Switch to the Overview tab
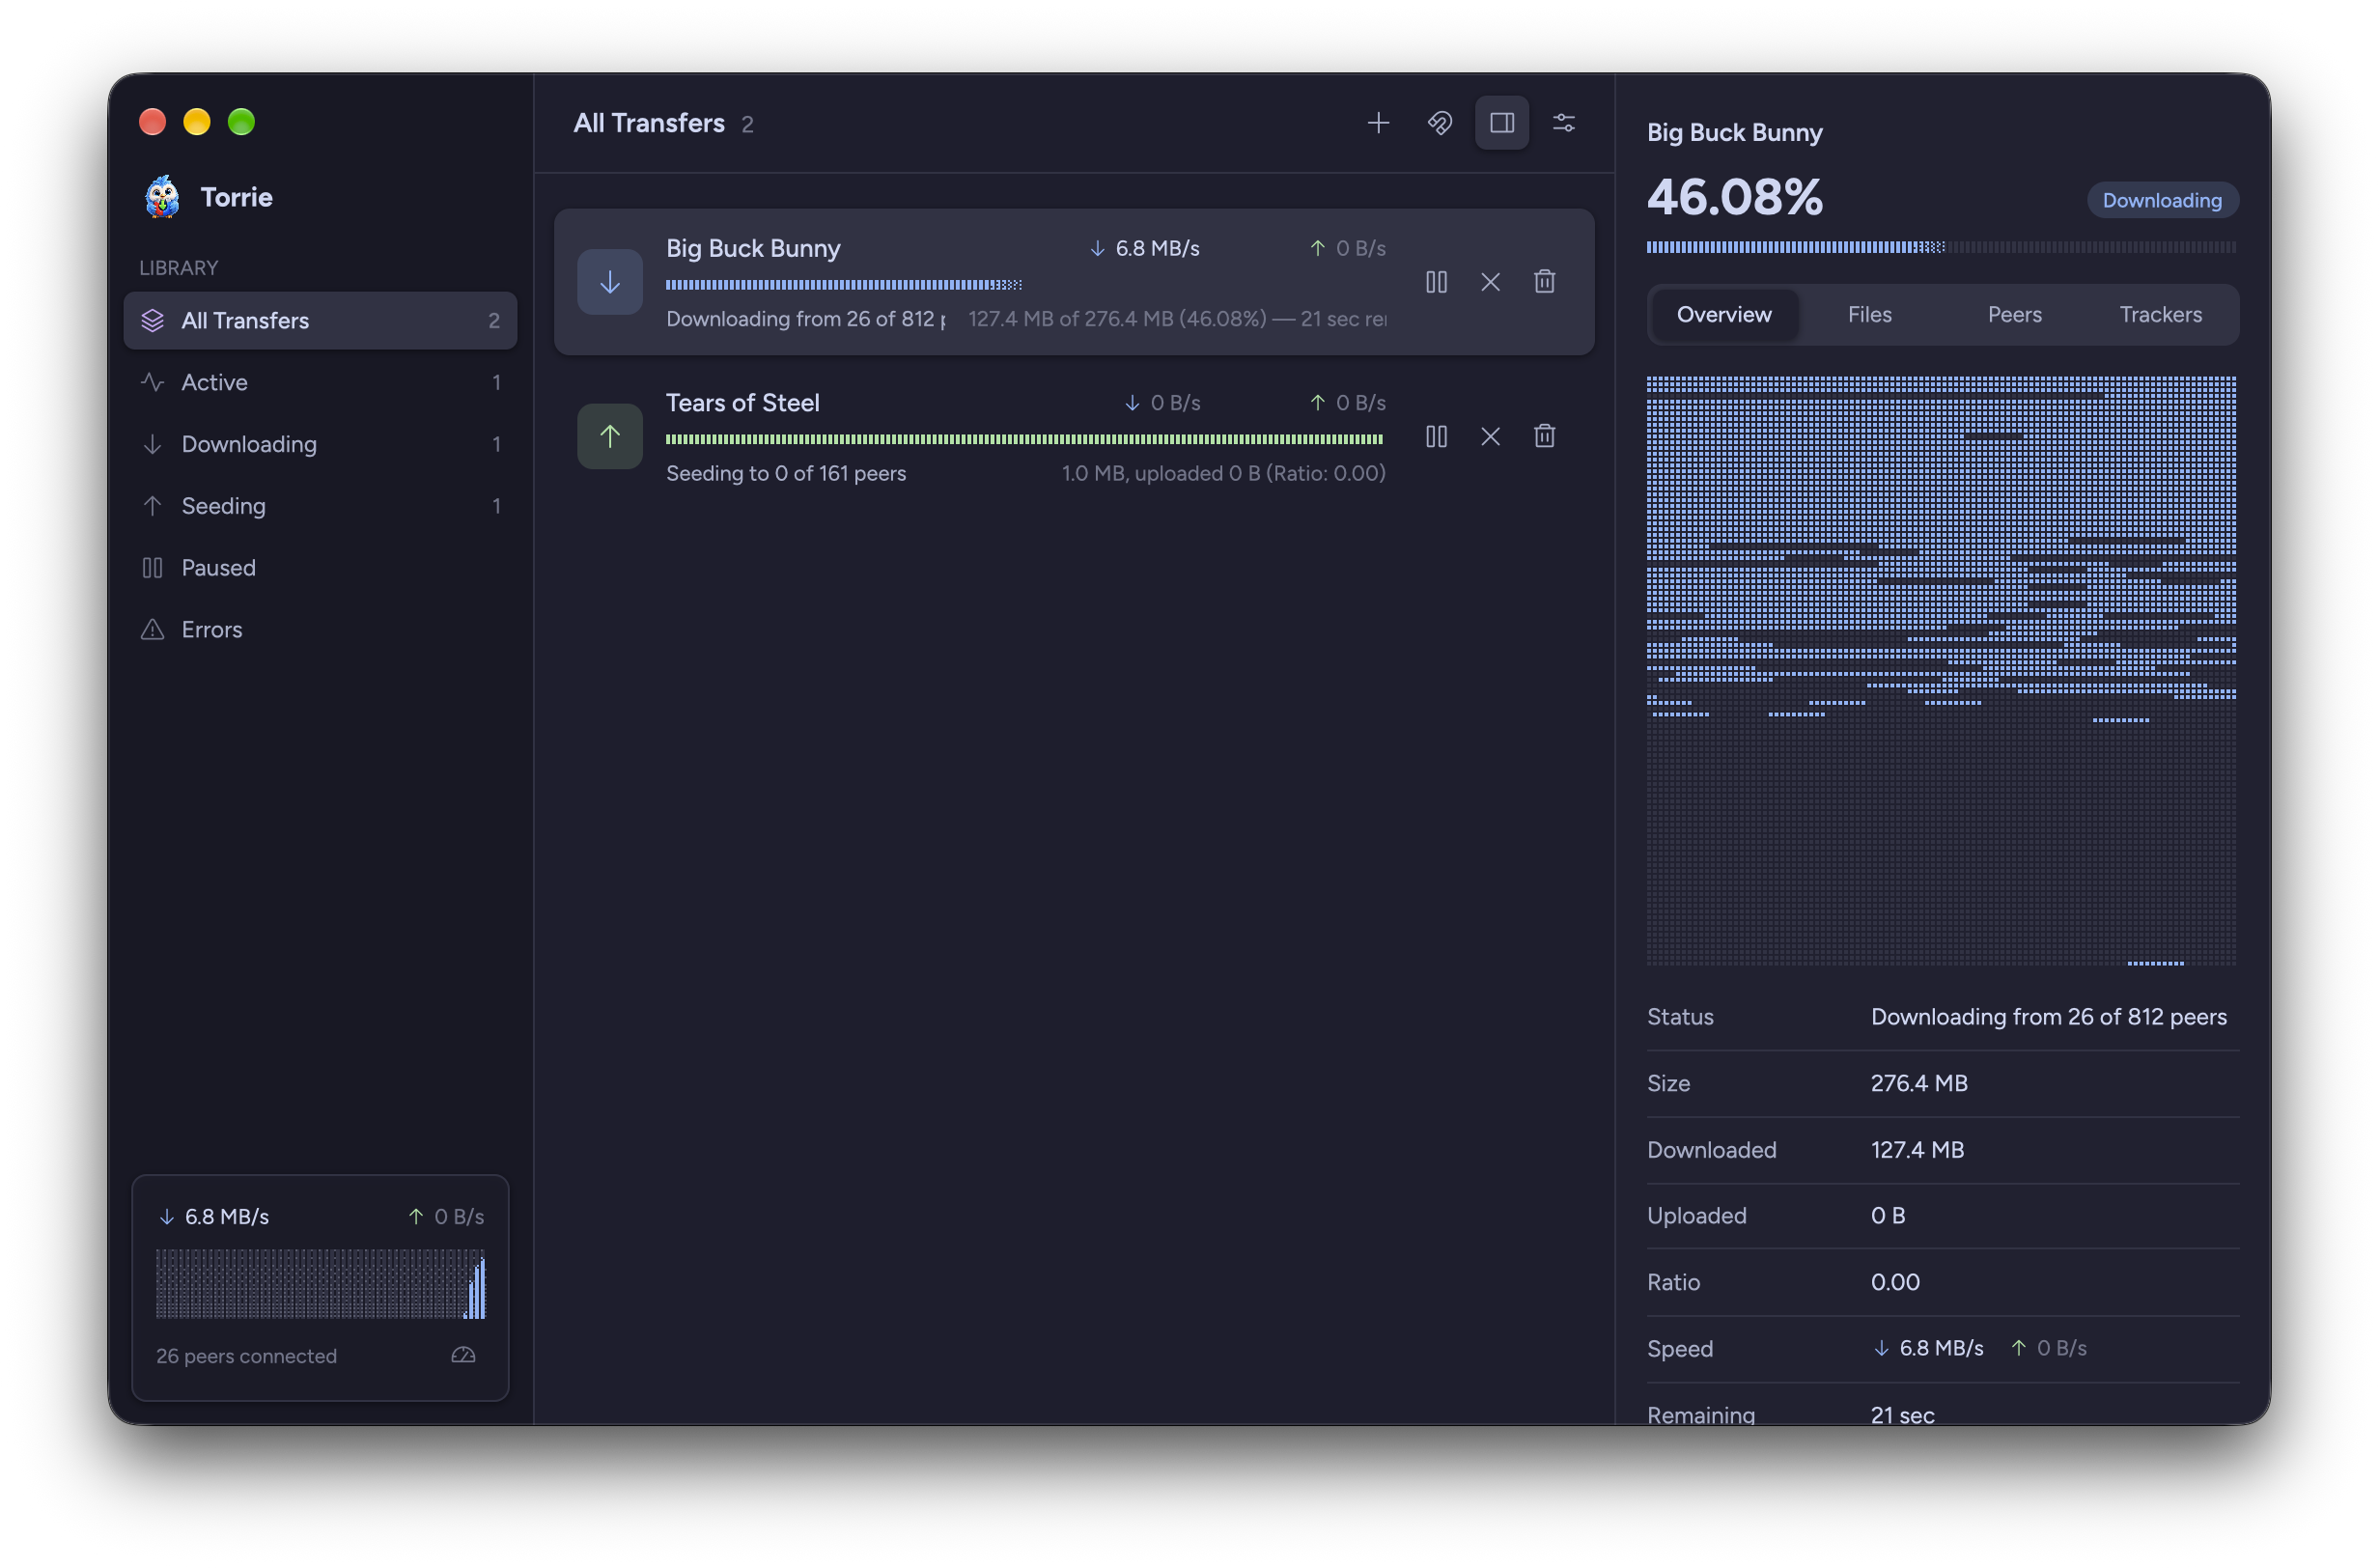Screen dimensions: 2379x1568 1724,315
